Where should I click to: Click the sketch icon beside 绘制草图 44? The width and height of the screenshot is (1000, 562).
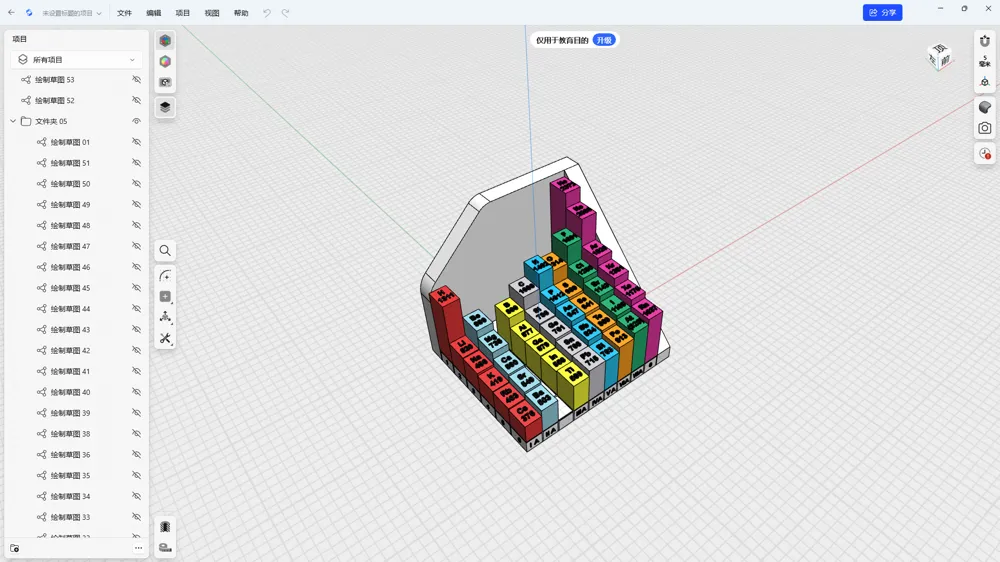tap(41, 309)
